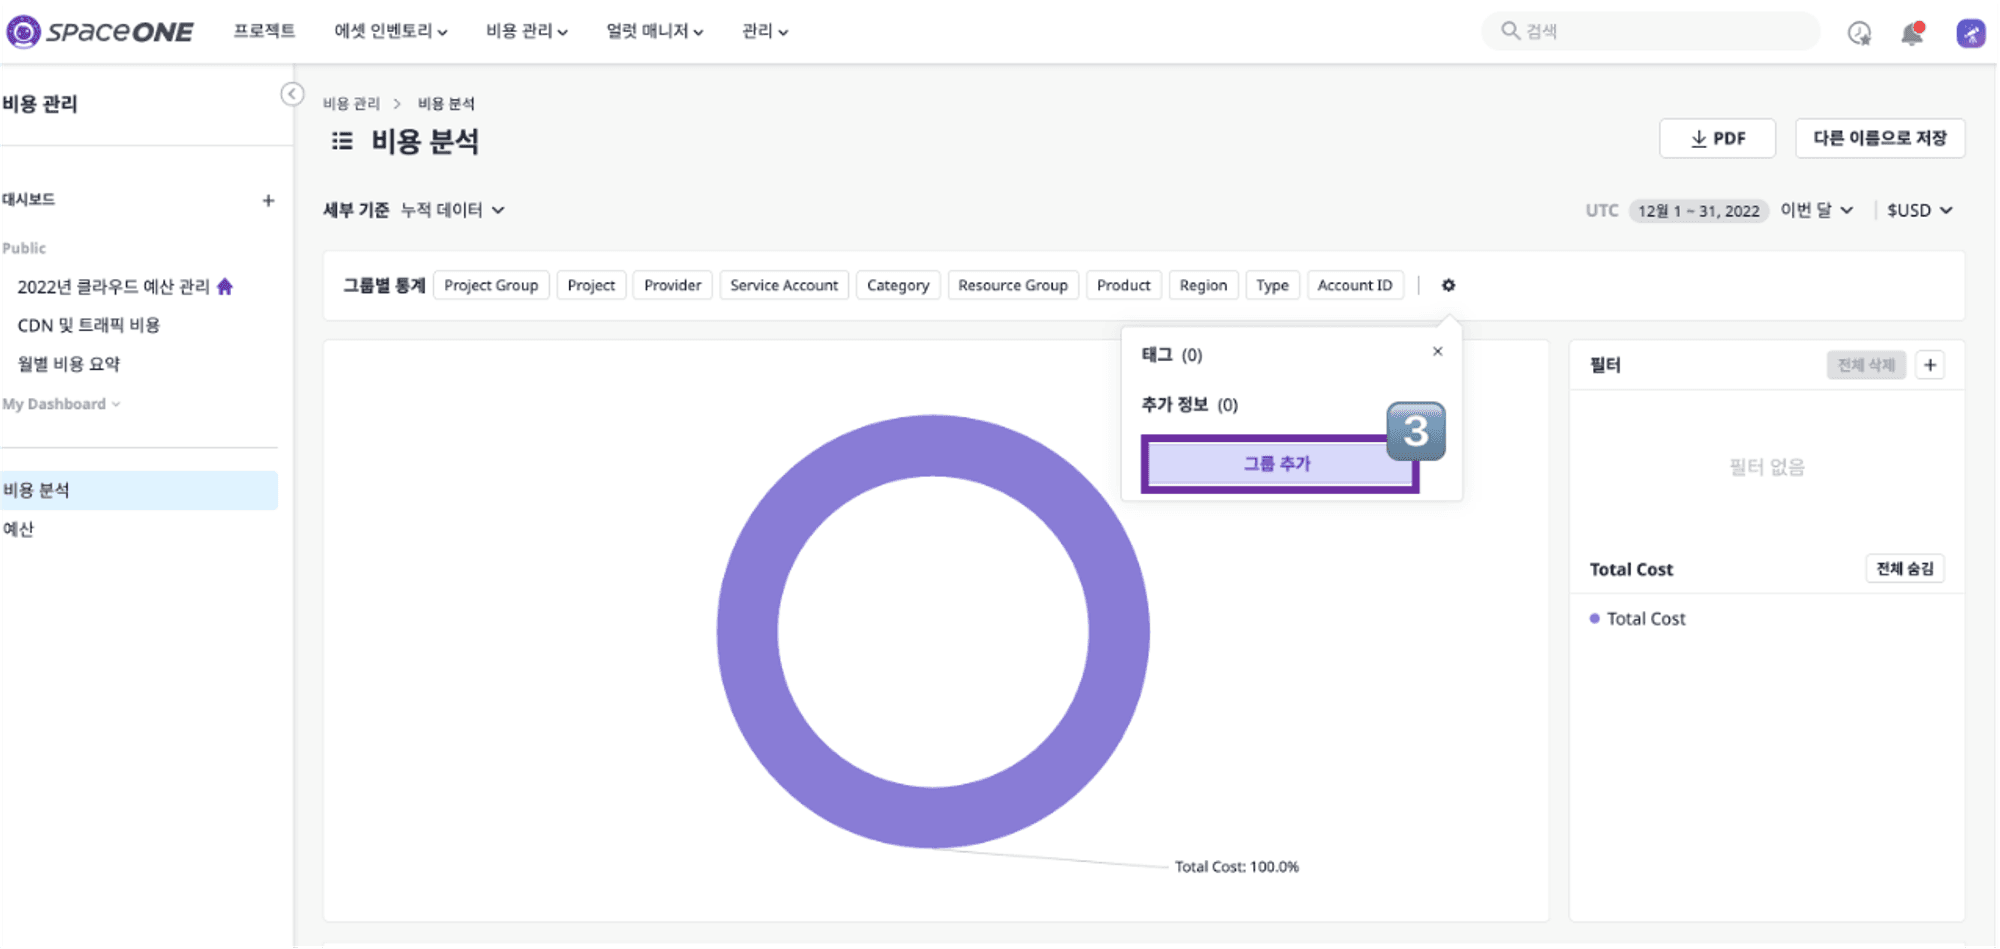Open the 얼럿 매니저 menu
Viewport: 2000px width, 949px height.
pyautogui.click(x=654, y=31)
